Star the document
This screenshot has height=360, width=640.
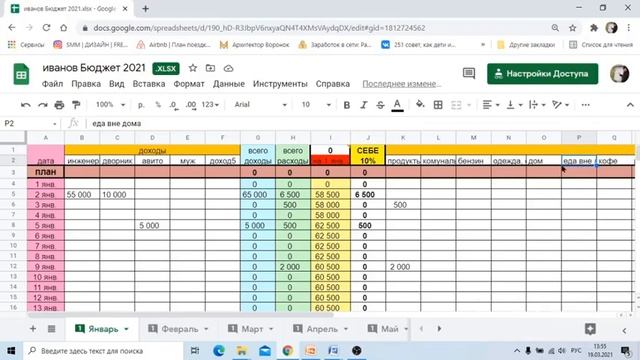click(x=193, y=68)
